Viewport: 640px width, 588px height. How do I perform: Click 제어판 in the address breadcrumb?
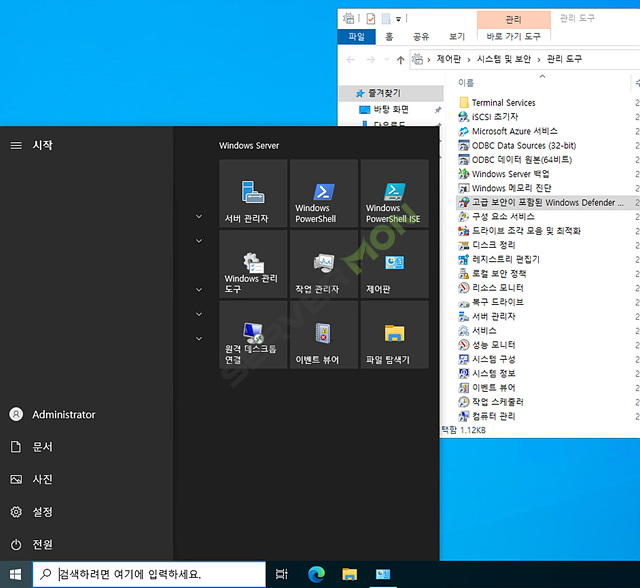click(x=449, y=59)
